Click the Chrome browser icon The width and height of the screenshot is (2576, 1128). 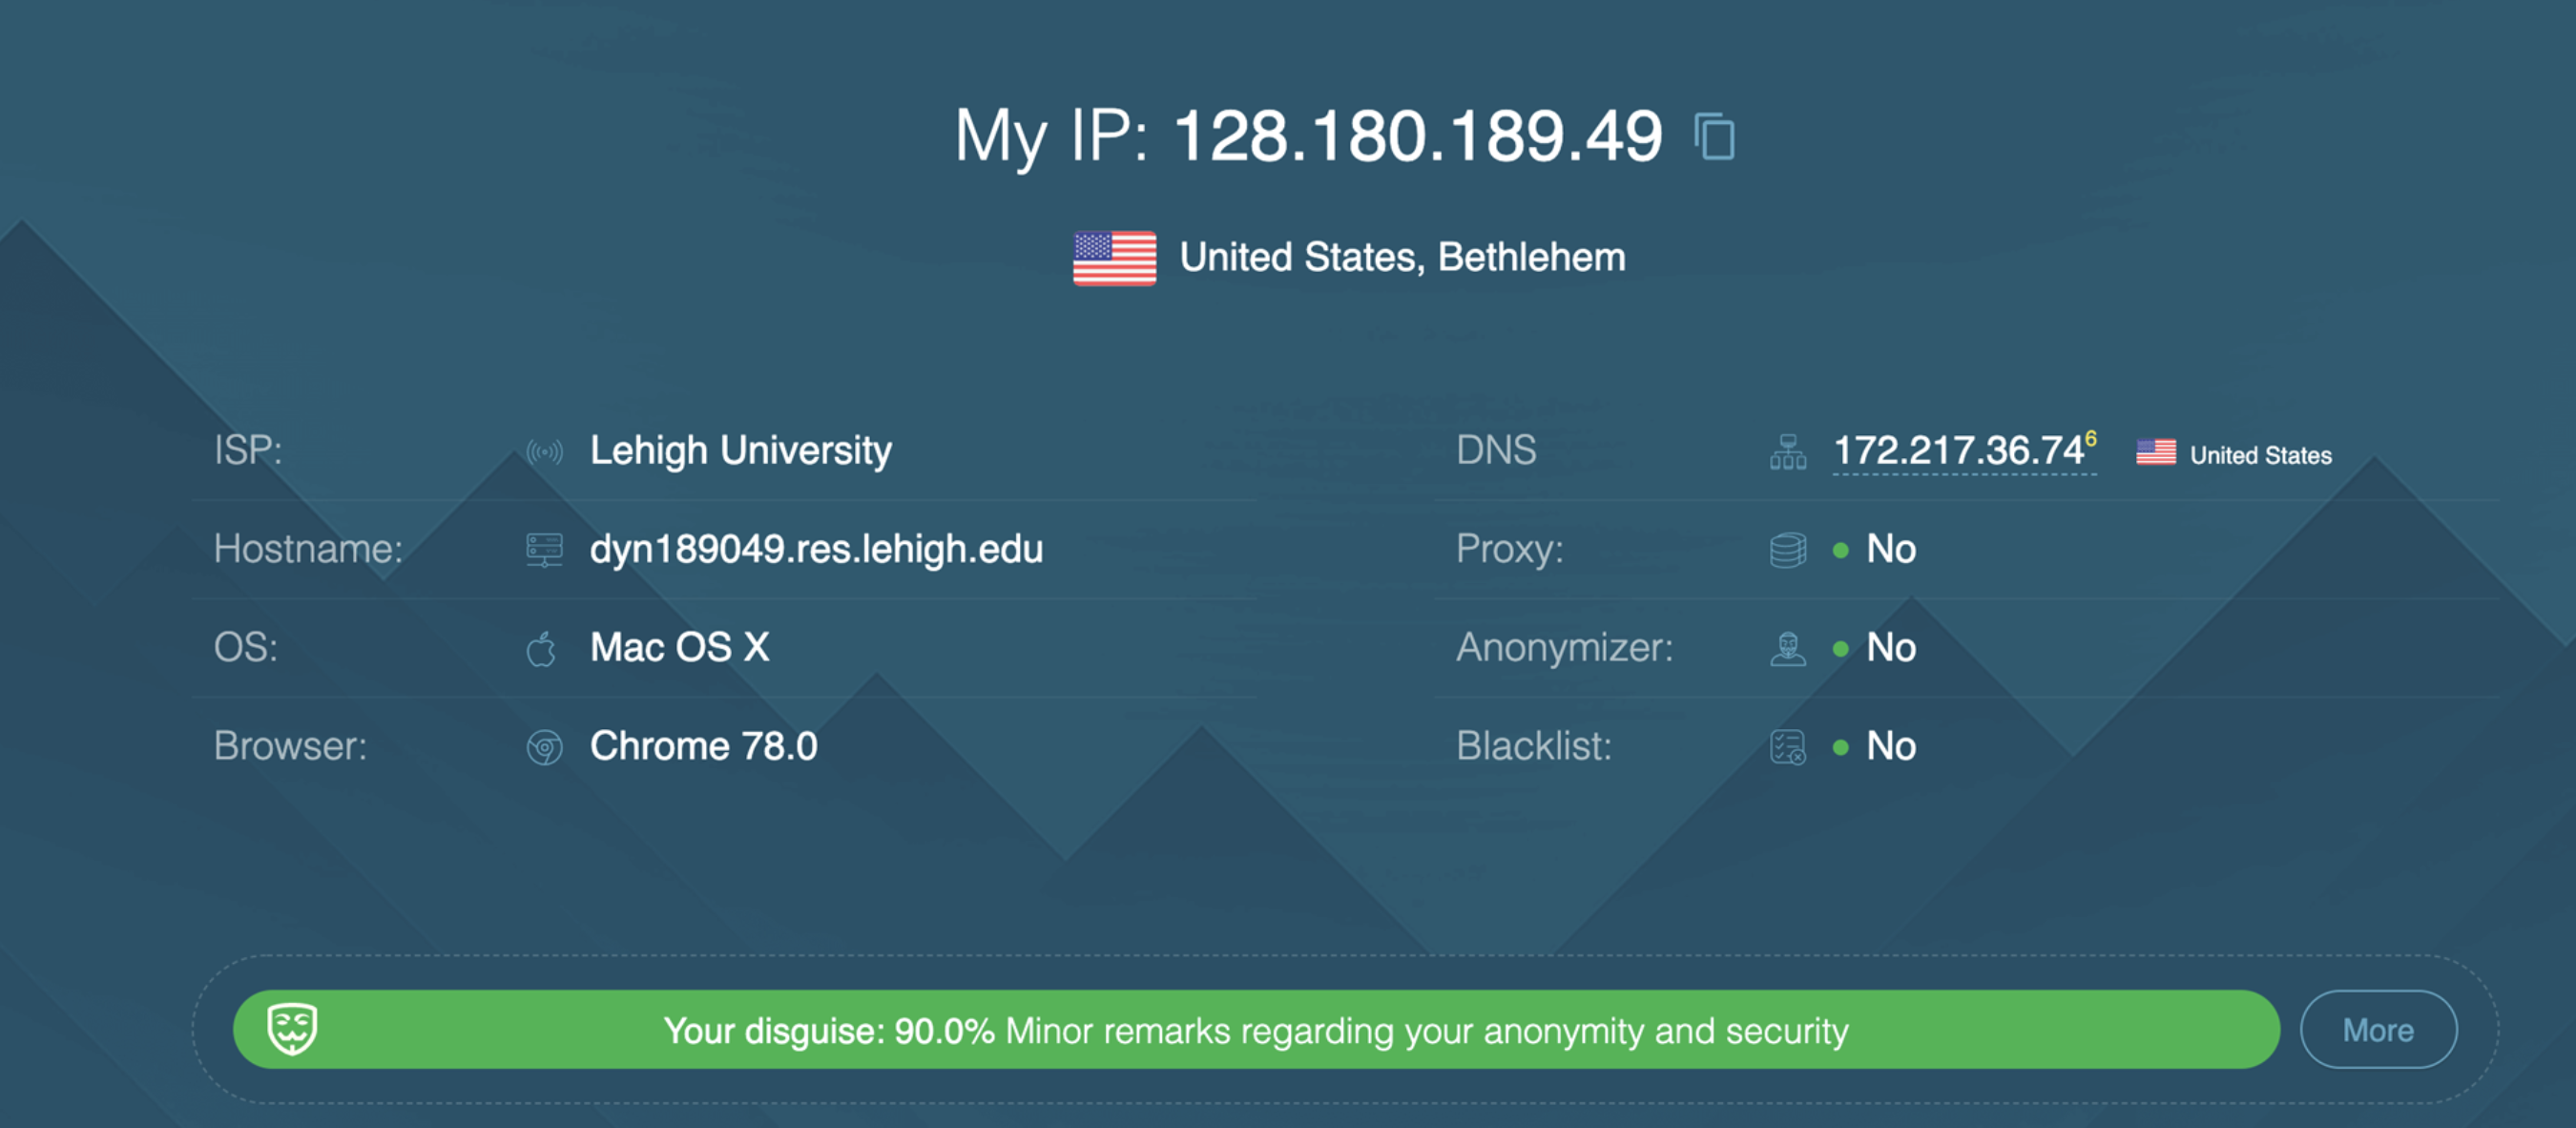coord(544,747)
